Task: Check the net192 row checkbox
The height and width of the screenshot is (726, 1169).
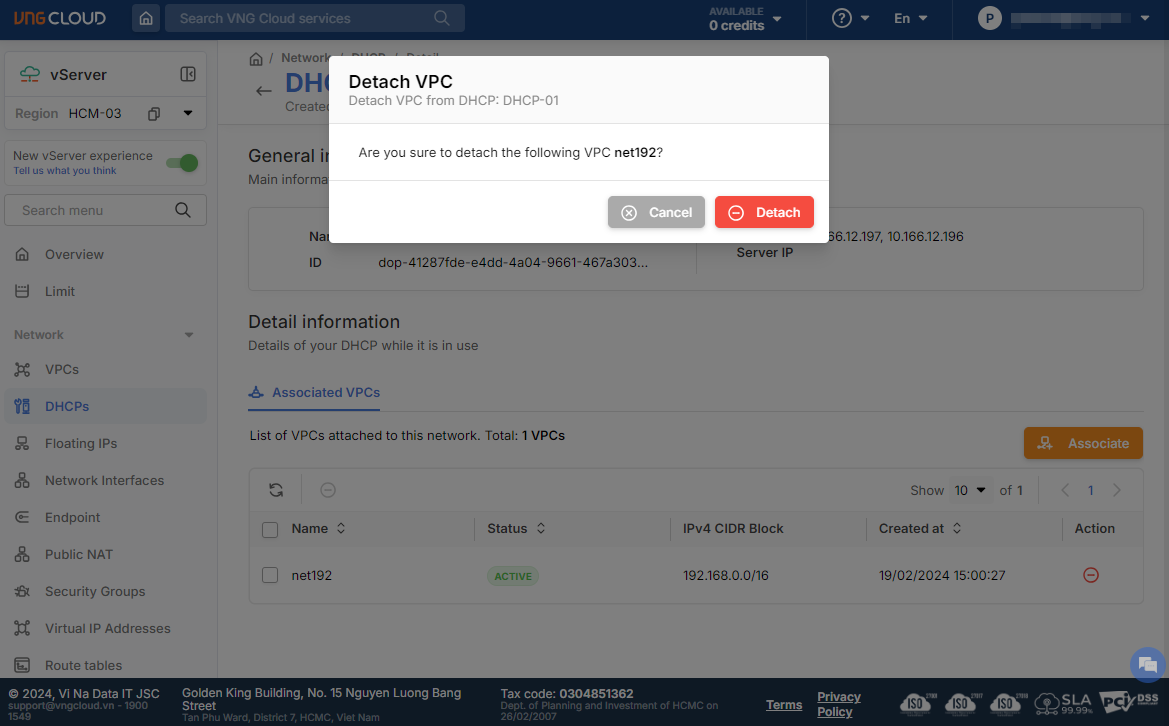Action: pyautogui.click(x=270, y=575)
